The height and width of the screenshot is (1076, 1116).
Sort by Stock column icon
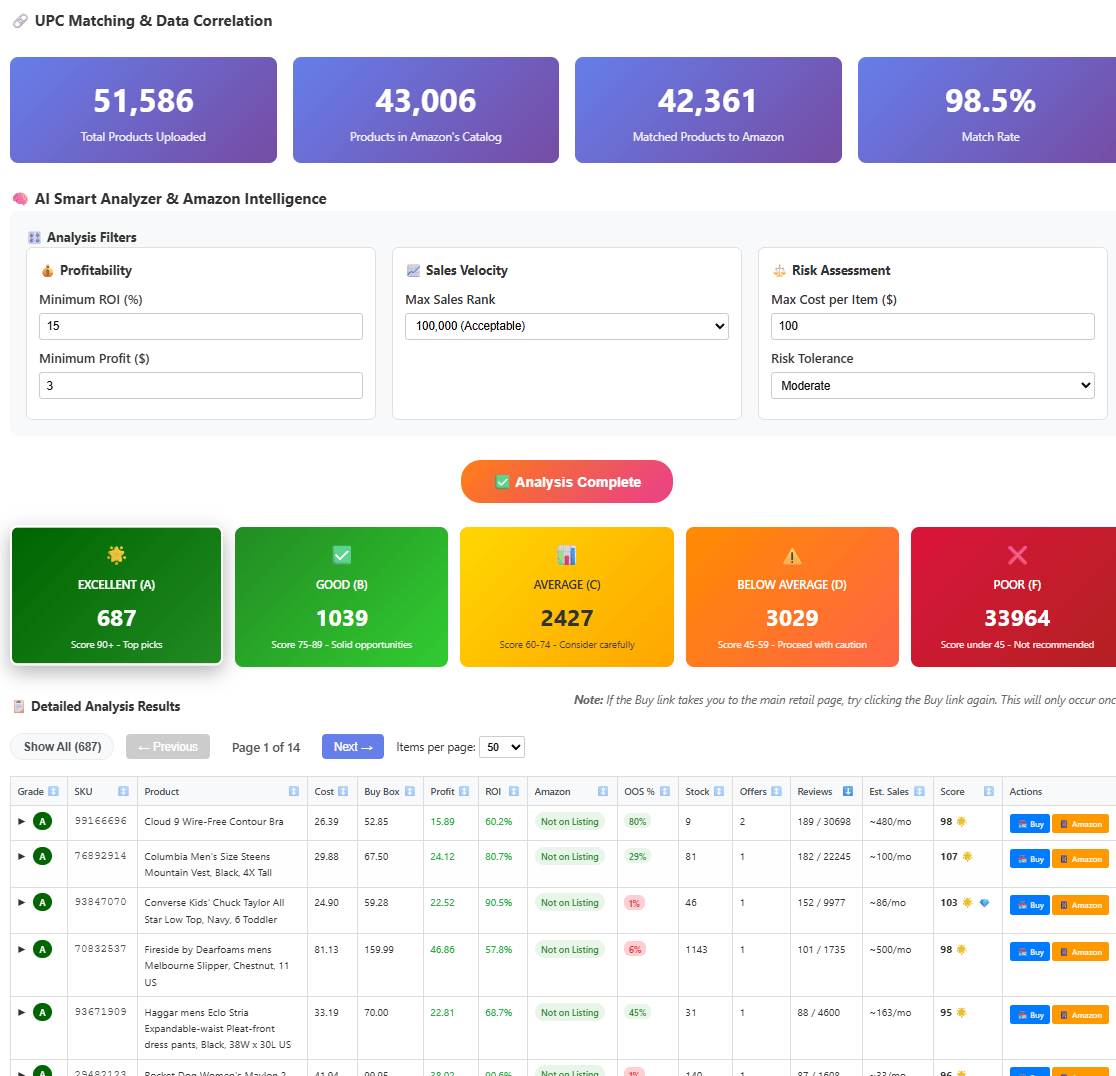click(x=719, y=791)
